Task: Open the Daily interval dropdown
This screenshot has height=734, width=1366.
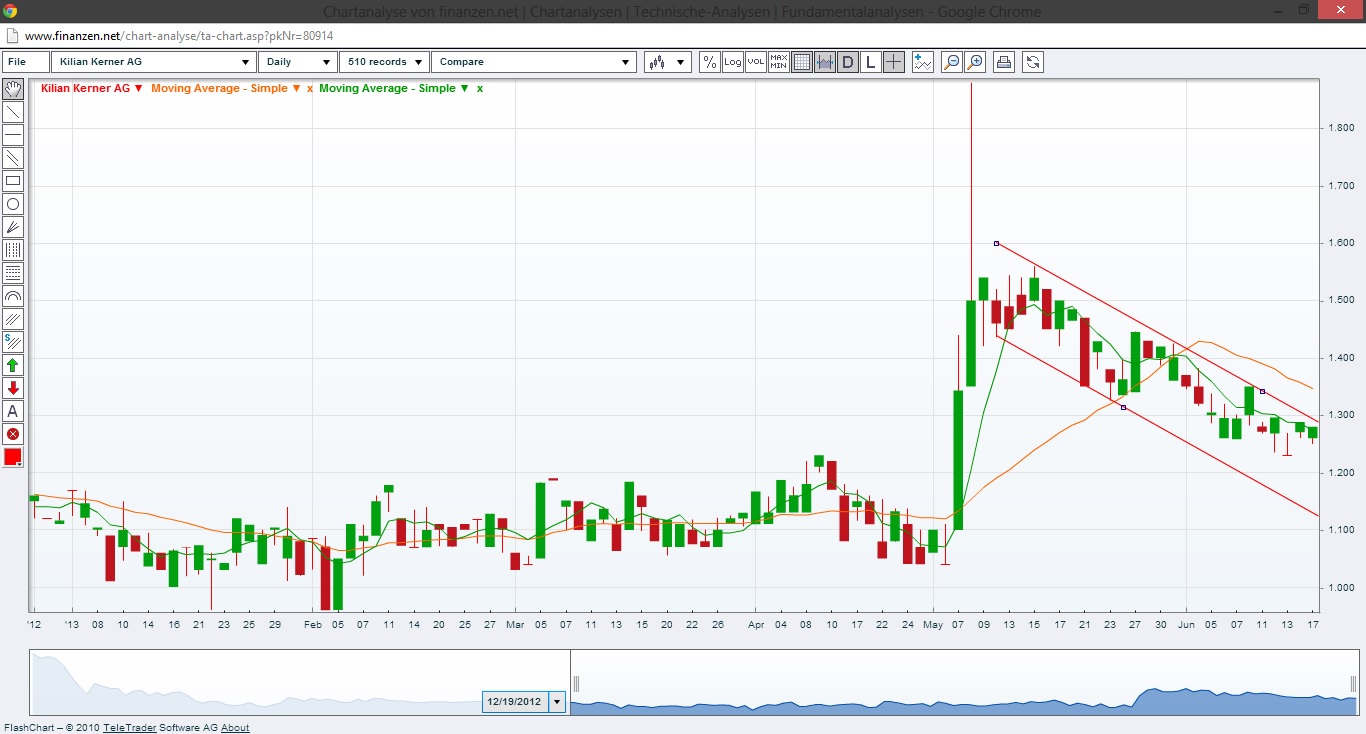Action: [x=298, y=62]
